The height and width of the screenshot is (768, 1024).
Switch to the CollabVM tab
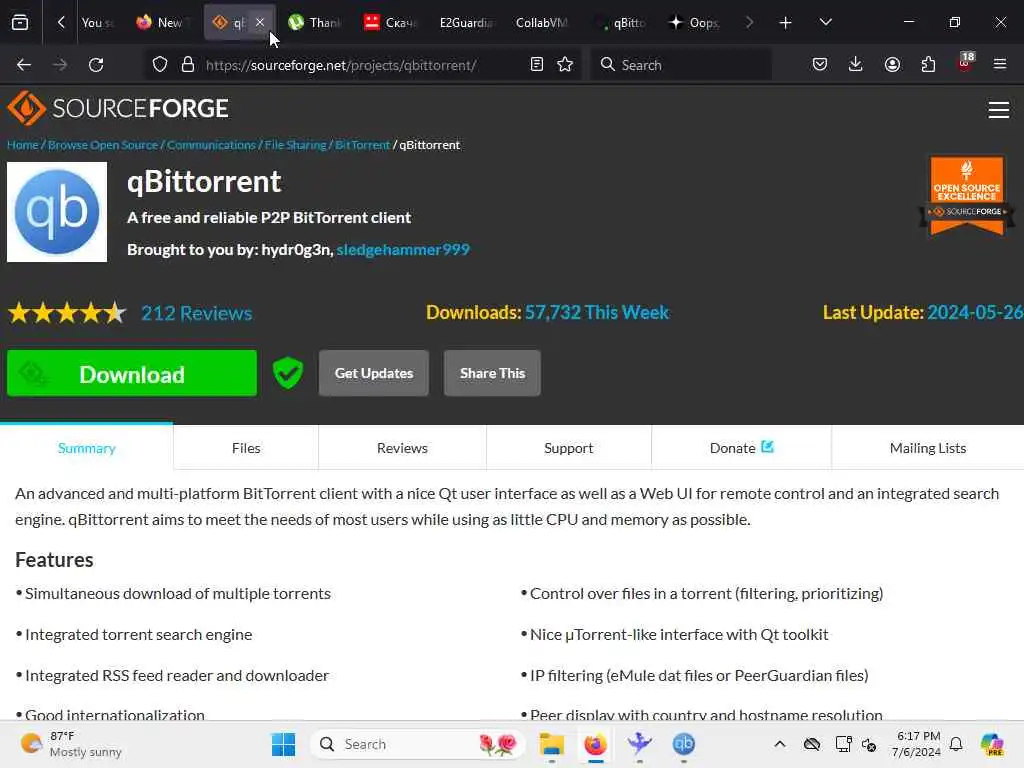[541, 22]
